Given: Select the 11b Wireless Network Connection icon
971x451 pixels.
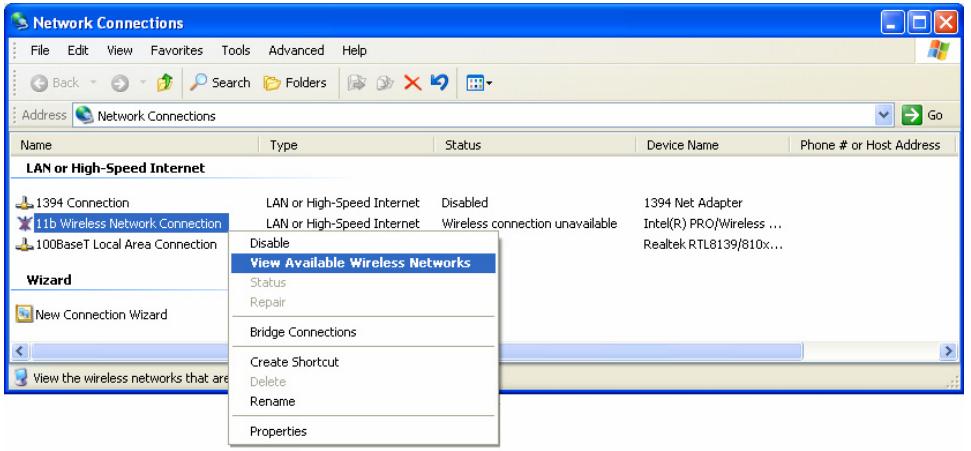Looking at the screenshot, I should pos(24,224).
